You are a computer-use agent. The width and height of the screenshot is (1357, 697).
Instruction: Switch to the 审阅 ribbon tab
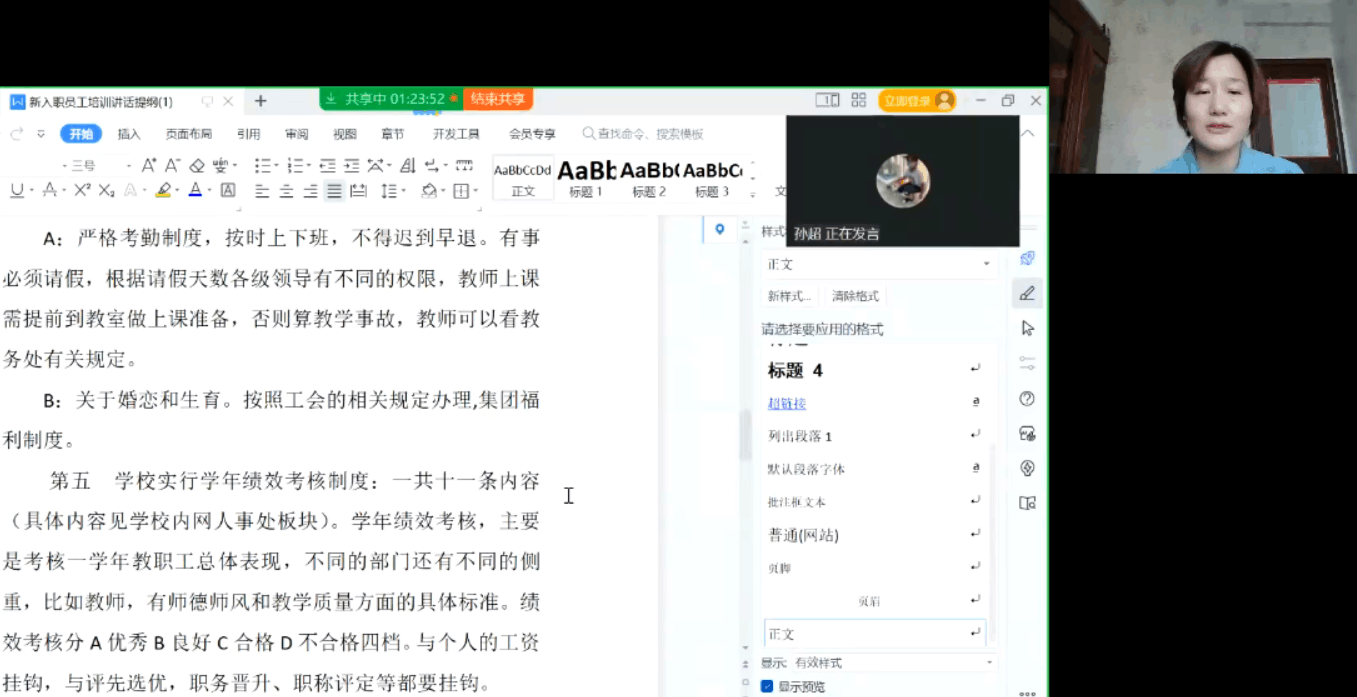[x=297, y=134]
